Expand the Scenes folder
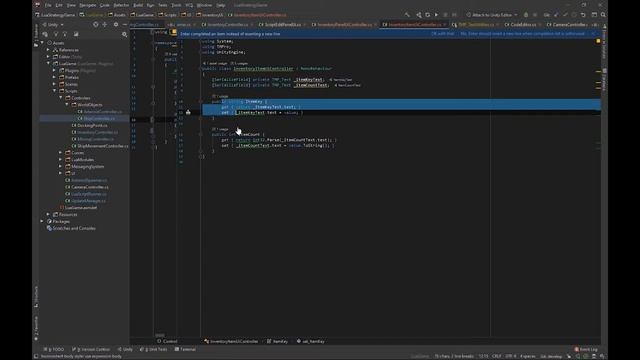The height and width of the screenshot is (360, 640). [54, 84]
